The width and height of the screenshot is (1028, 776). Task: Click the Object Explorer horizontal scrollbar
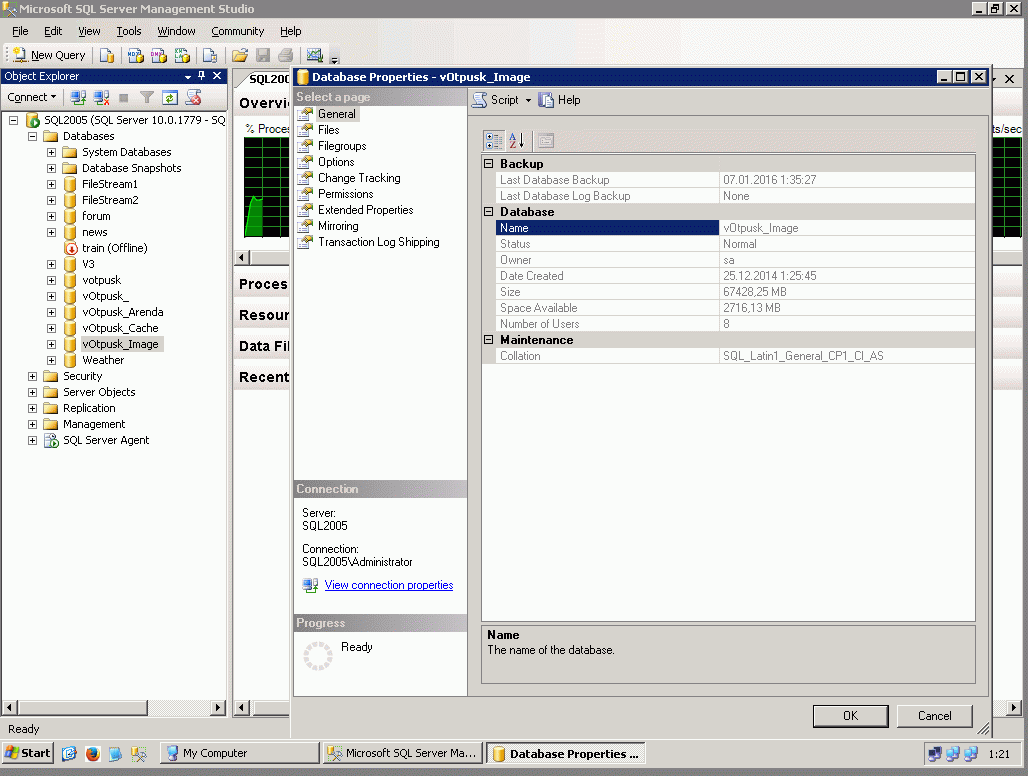114,708
